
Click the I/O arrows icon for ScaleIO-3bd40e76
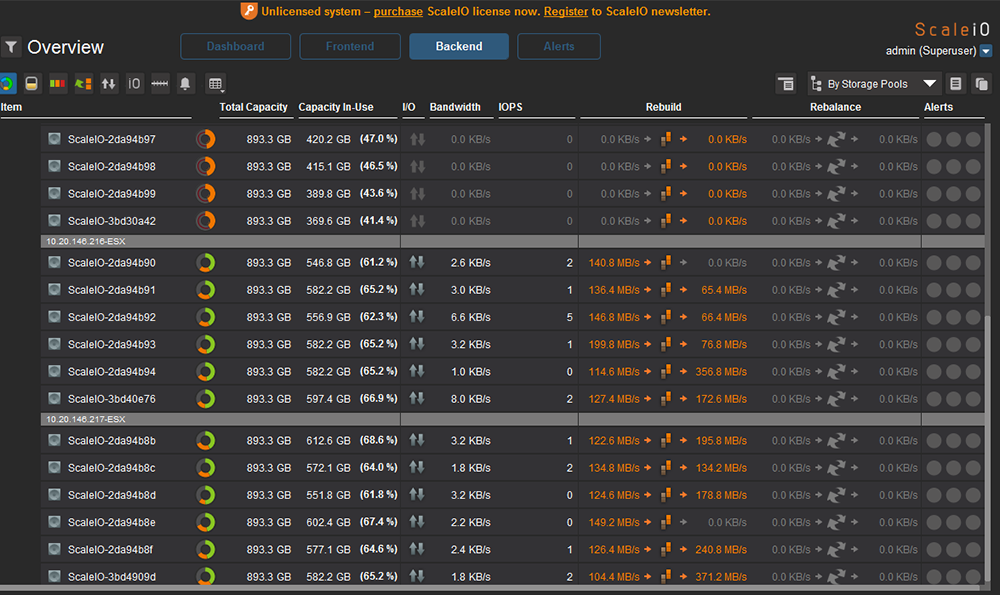click(x=417, y=399)
